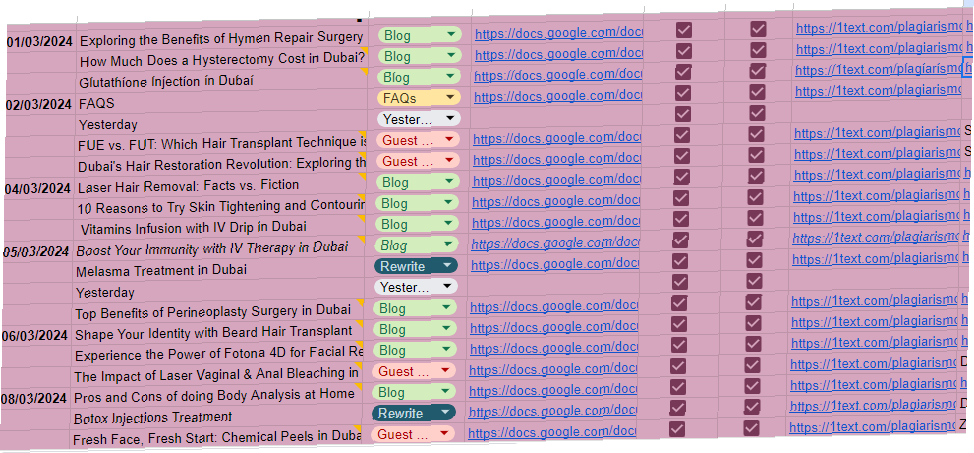Toggle second checkbox in Botox Injections Treatment row
974x453 pixels.
(752, 407)
